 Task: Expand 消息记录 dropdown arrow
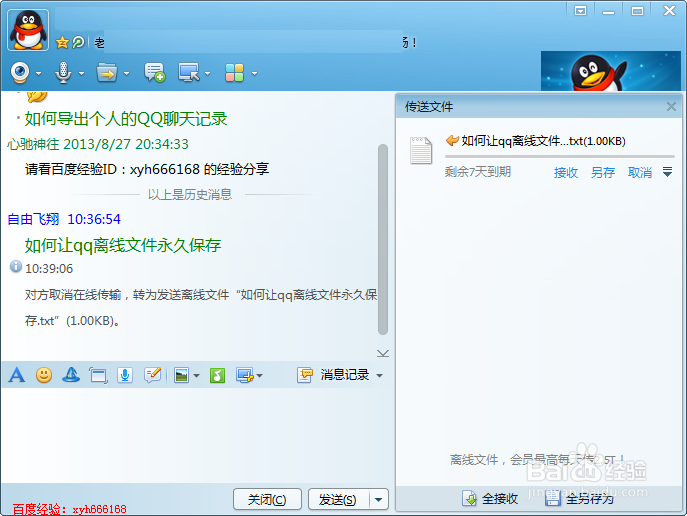click(379, 376)
